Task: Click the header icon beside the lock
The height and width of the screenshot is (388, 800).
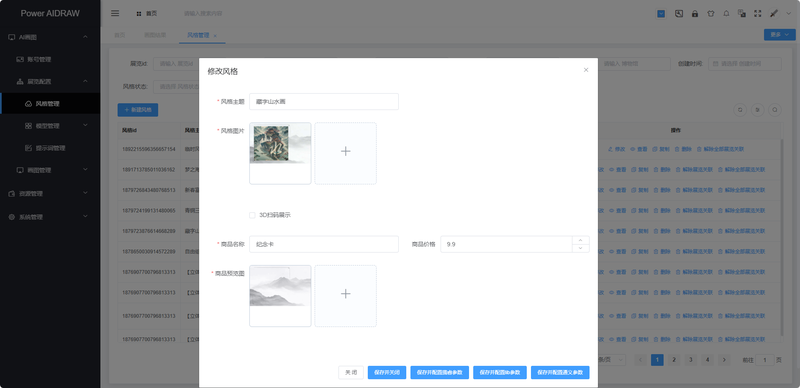Action: [679, 14]
